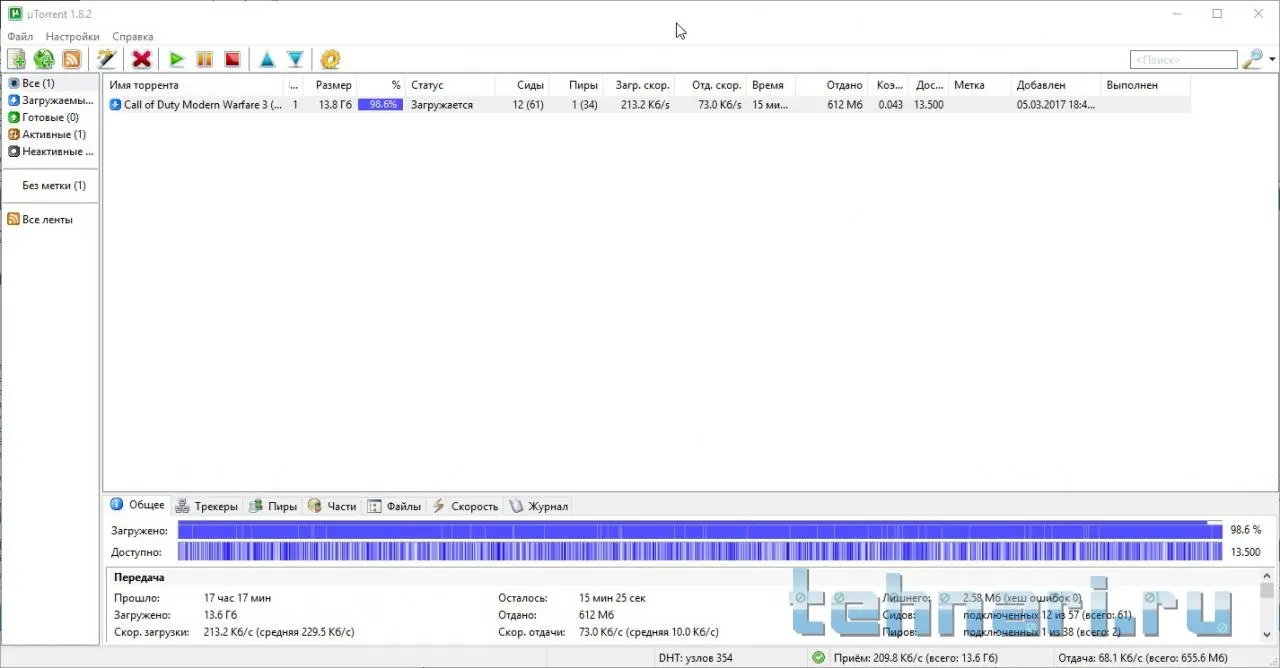This screenshot has width=1280, height=668.
Task: Open the RSS feed toolbar icon
Action: [x=72, y=59]
